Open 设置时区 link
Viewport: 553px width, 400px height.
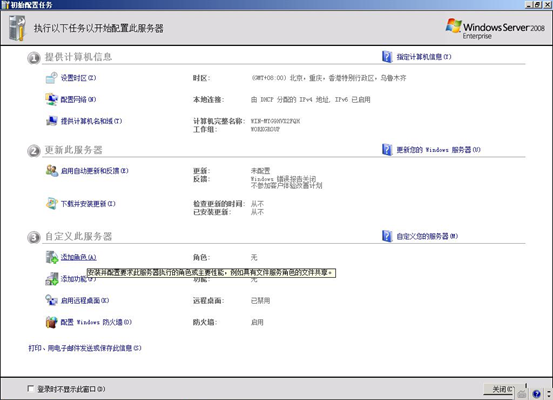point(78,78)
